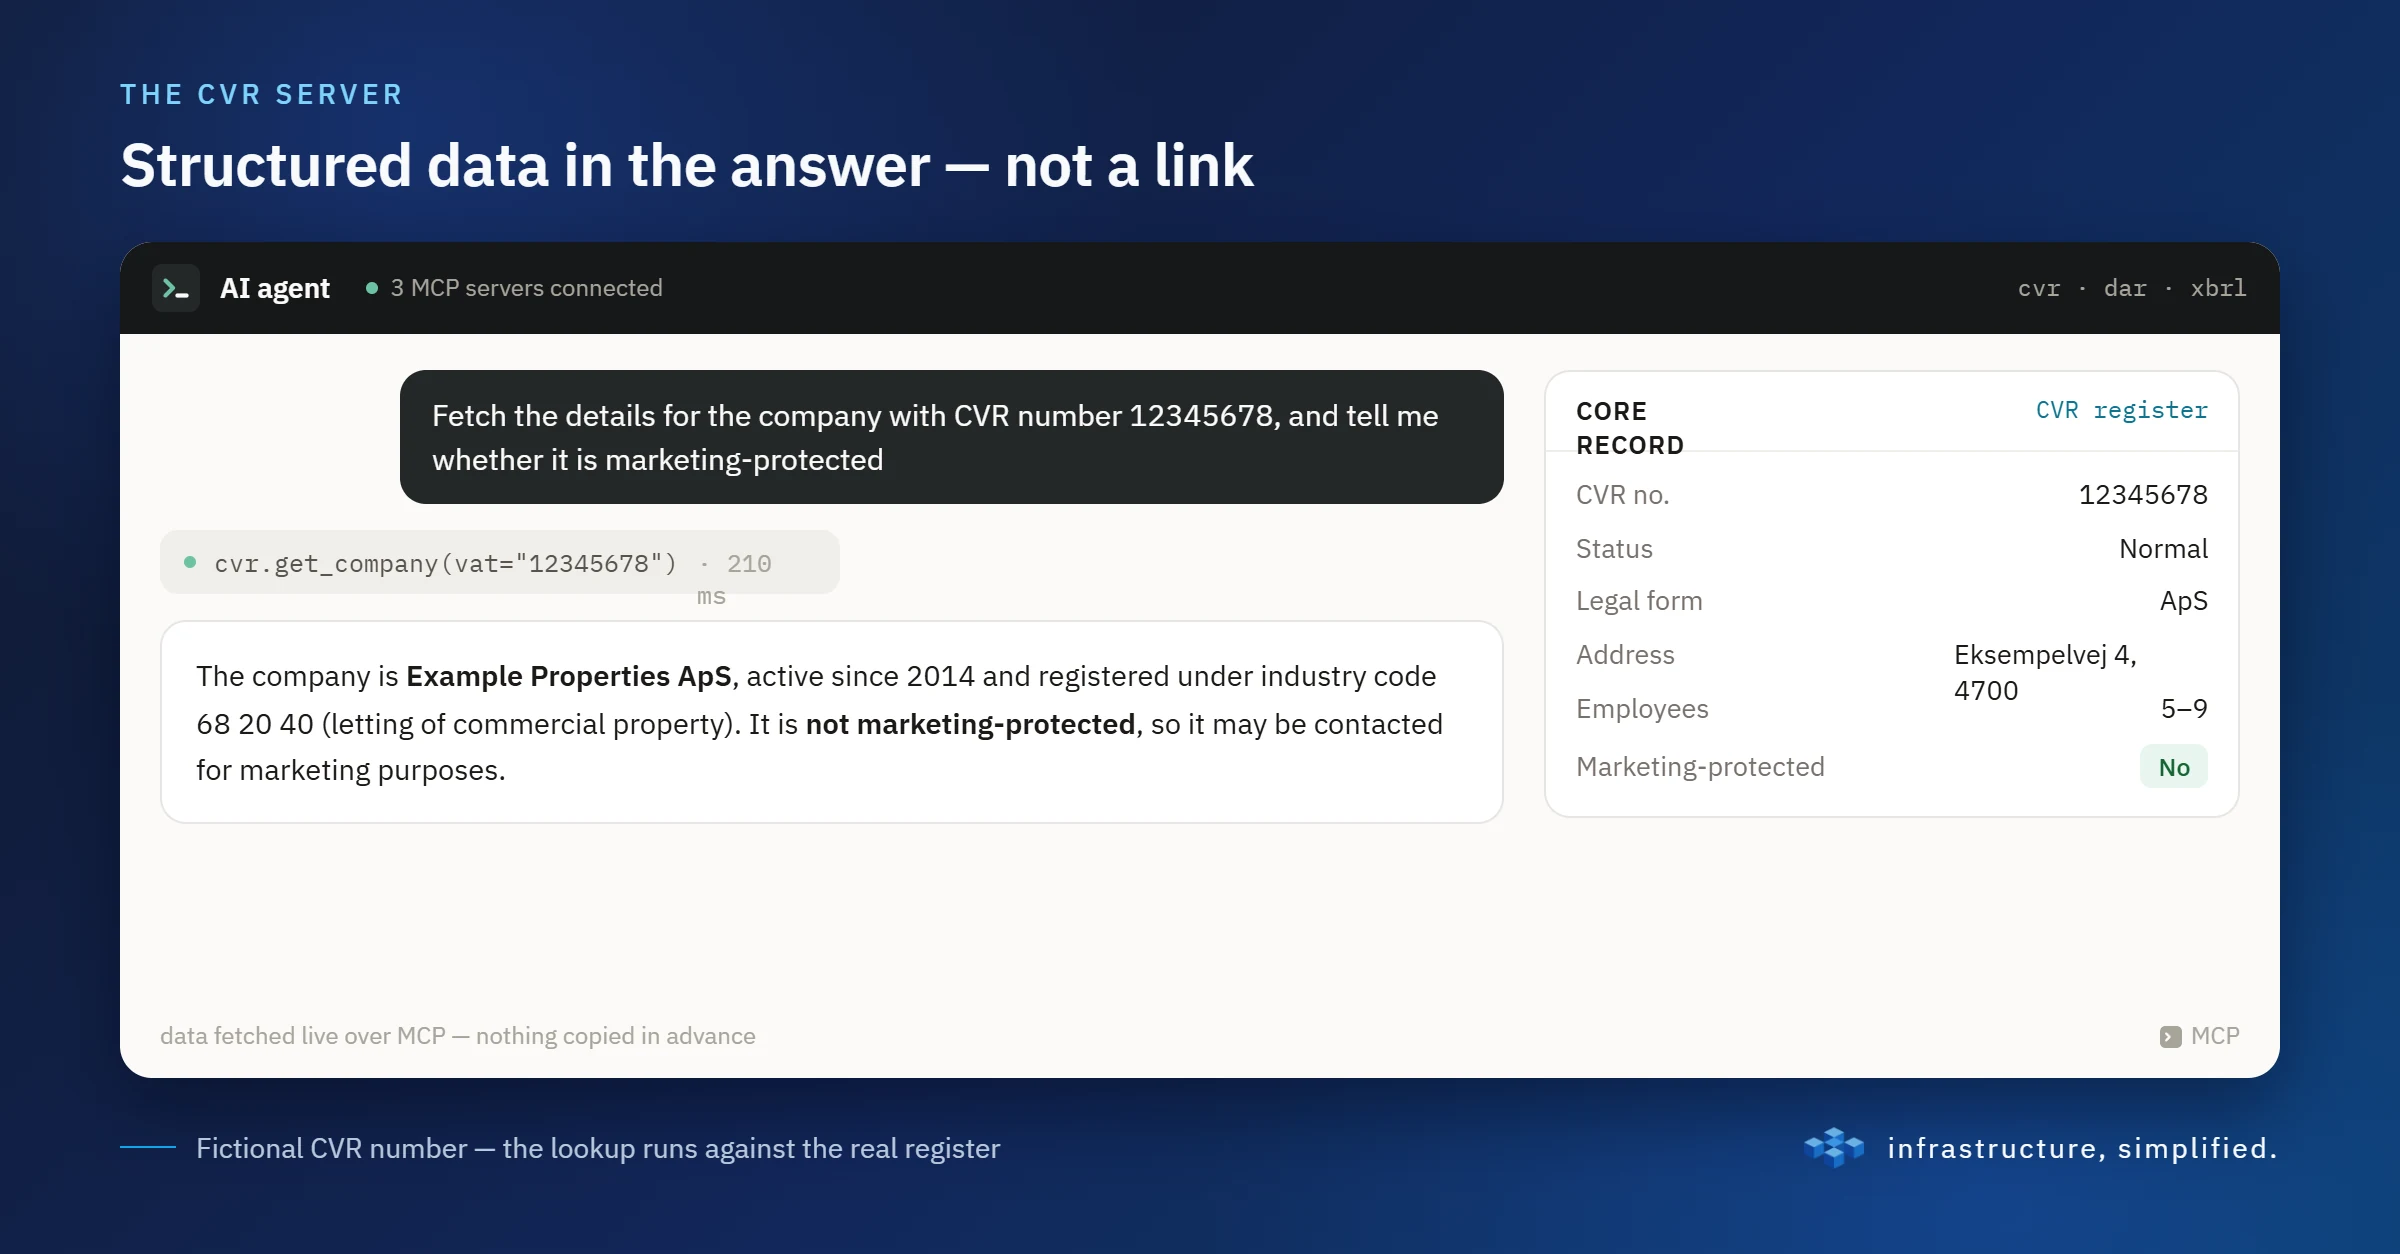Click the cvr.get_company tool call chip

(x=500, y=563)
